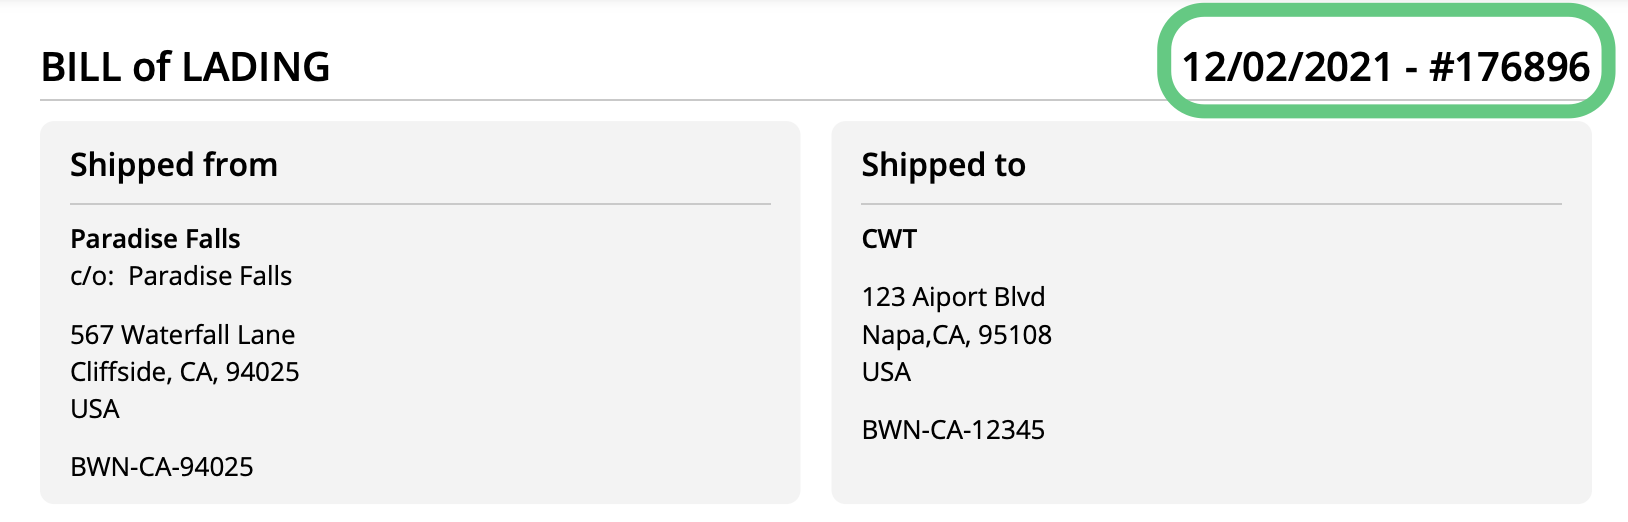Click USA under the Napa address

[886, 372]
